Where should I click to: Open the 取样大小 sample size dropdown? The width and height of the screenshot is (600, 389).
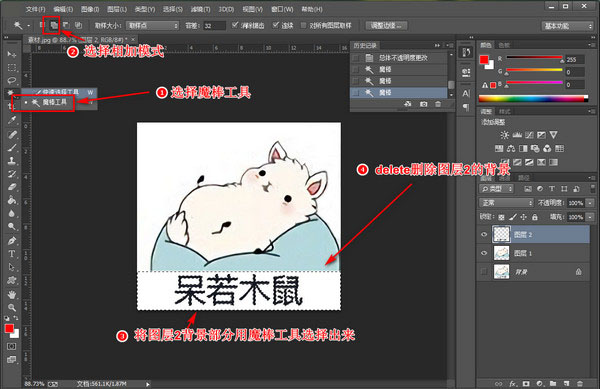click(x=153, y=26)
